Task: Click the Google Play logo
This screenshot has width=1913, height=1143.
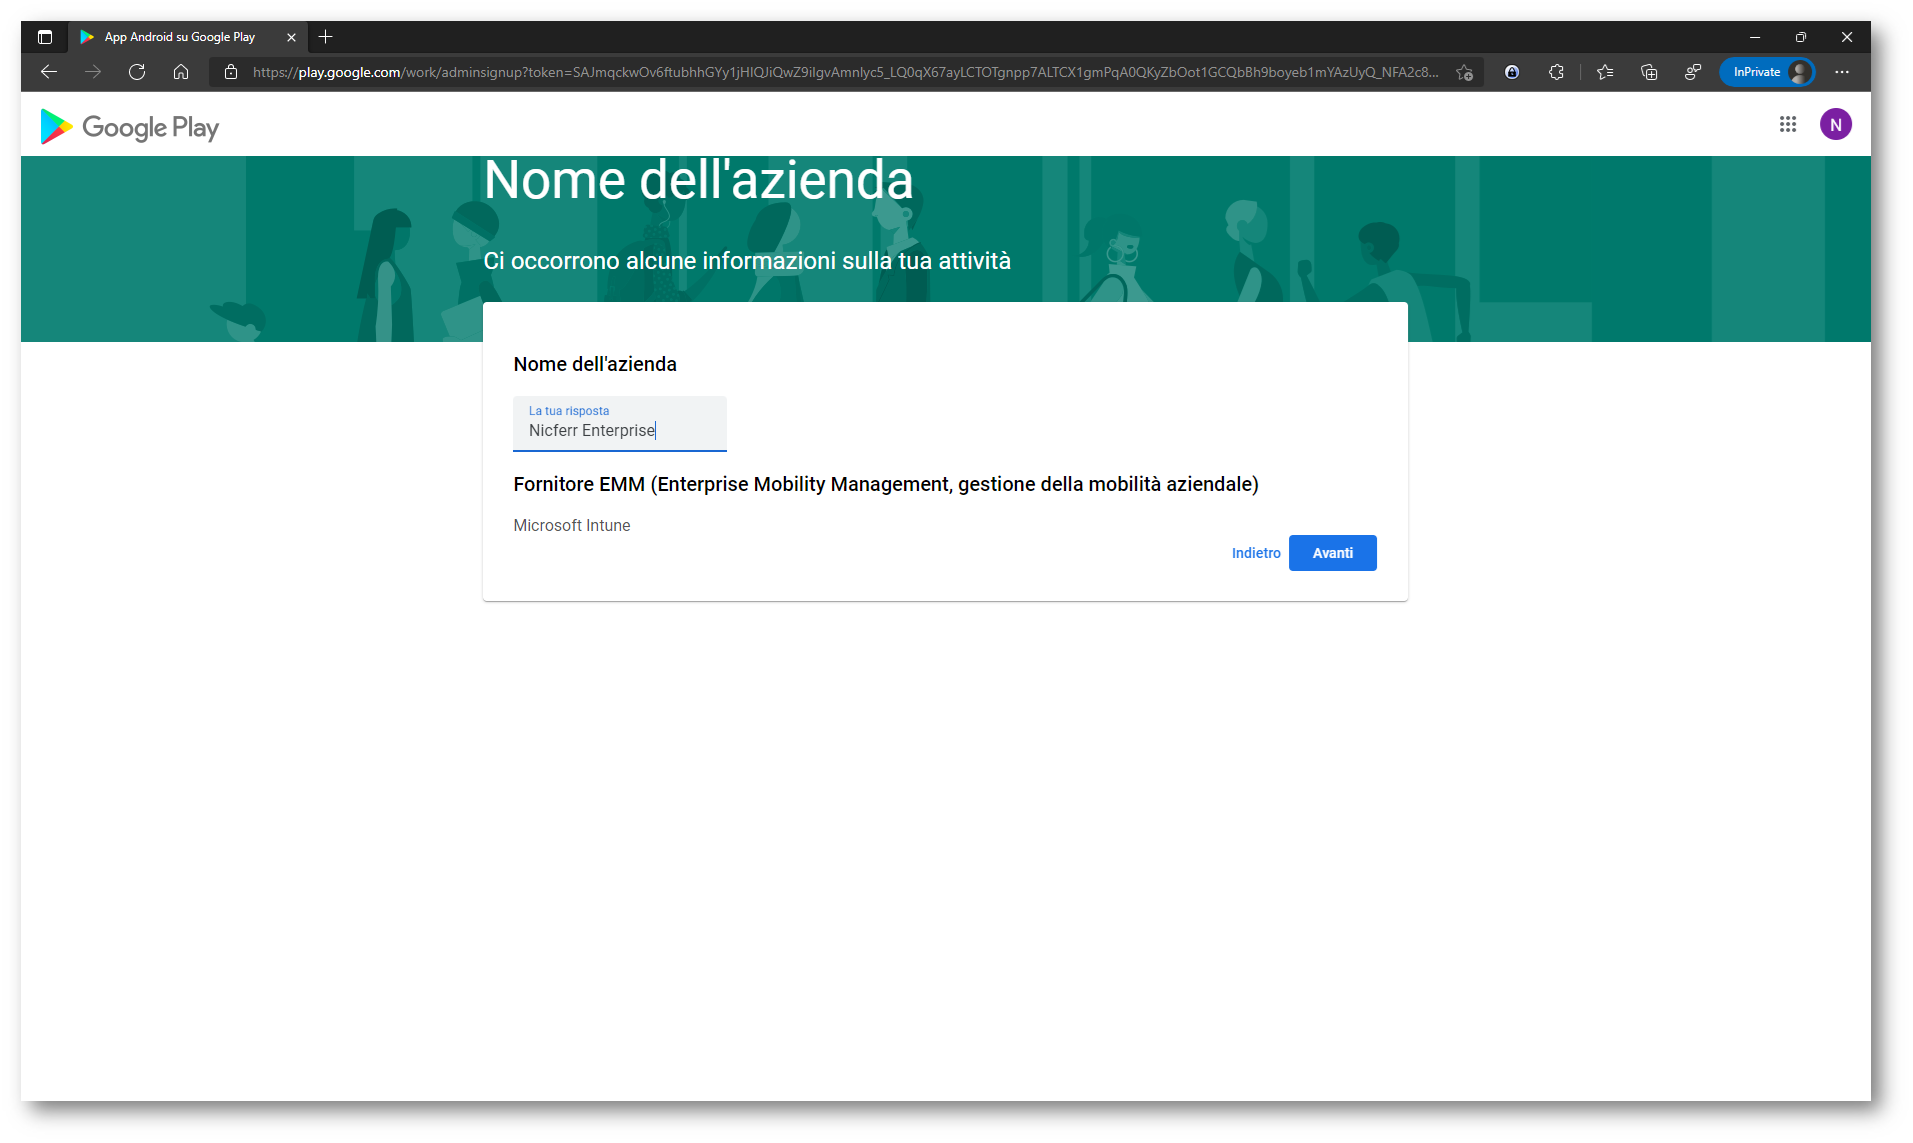Action: click(x=129, y=127)
